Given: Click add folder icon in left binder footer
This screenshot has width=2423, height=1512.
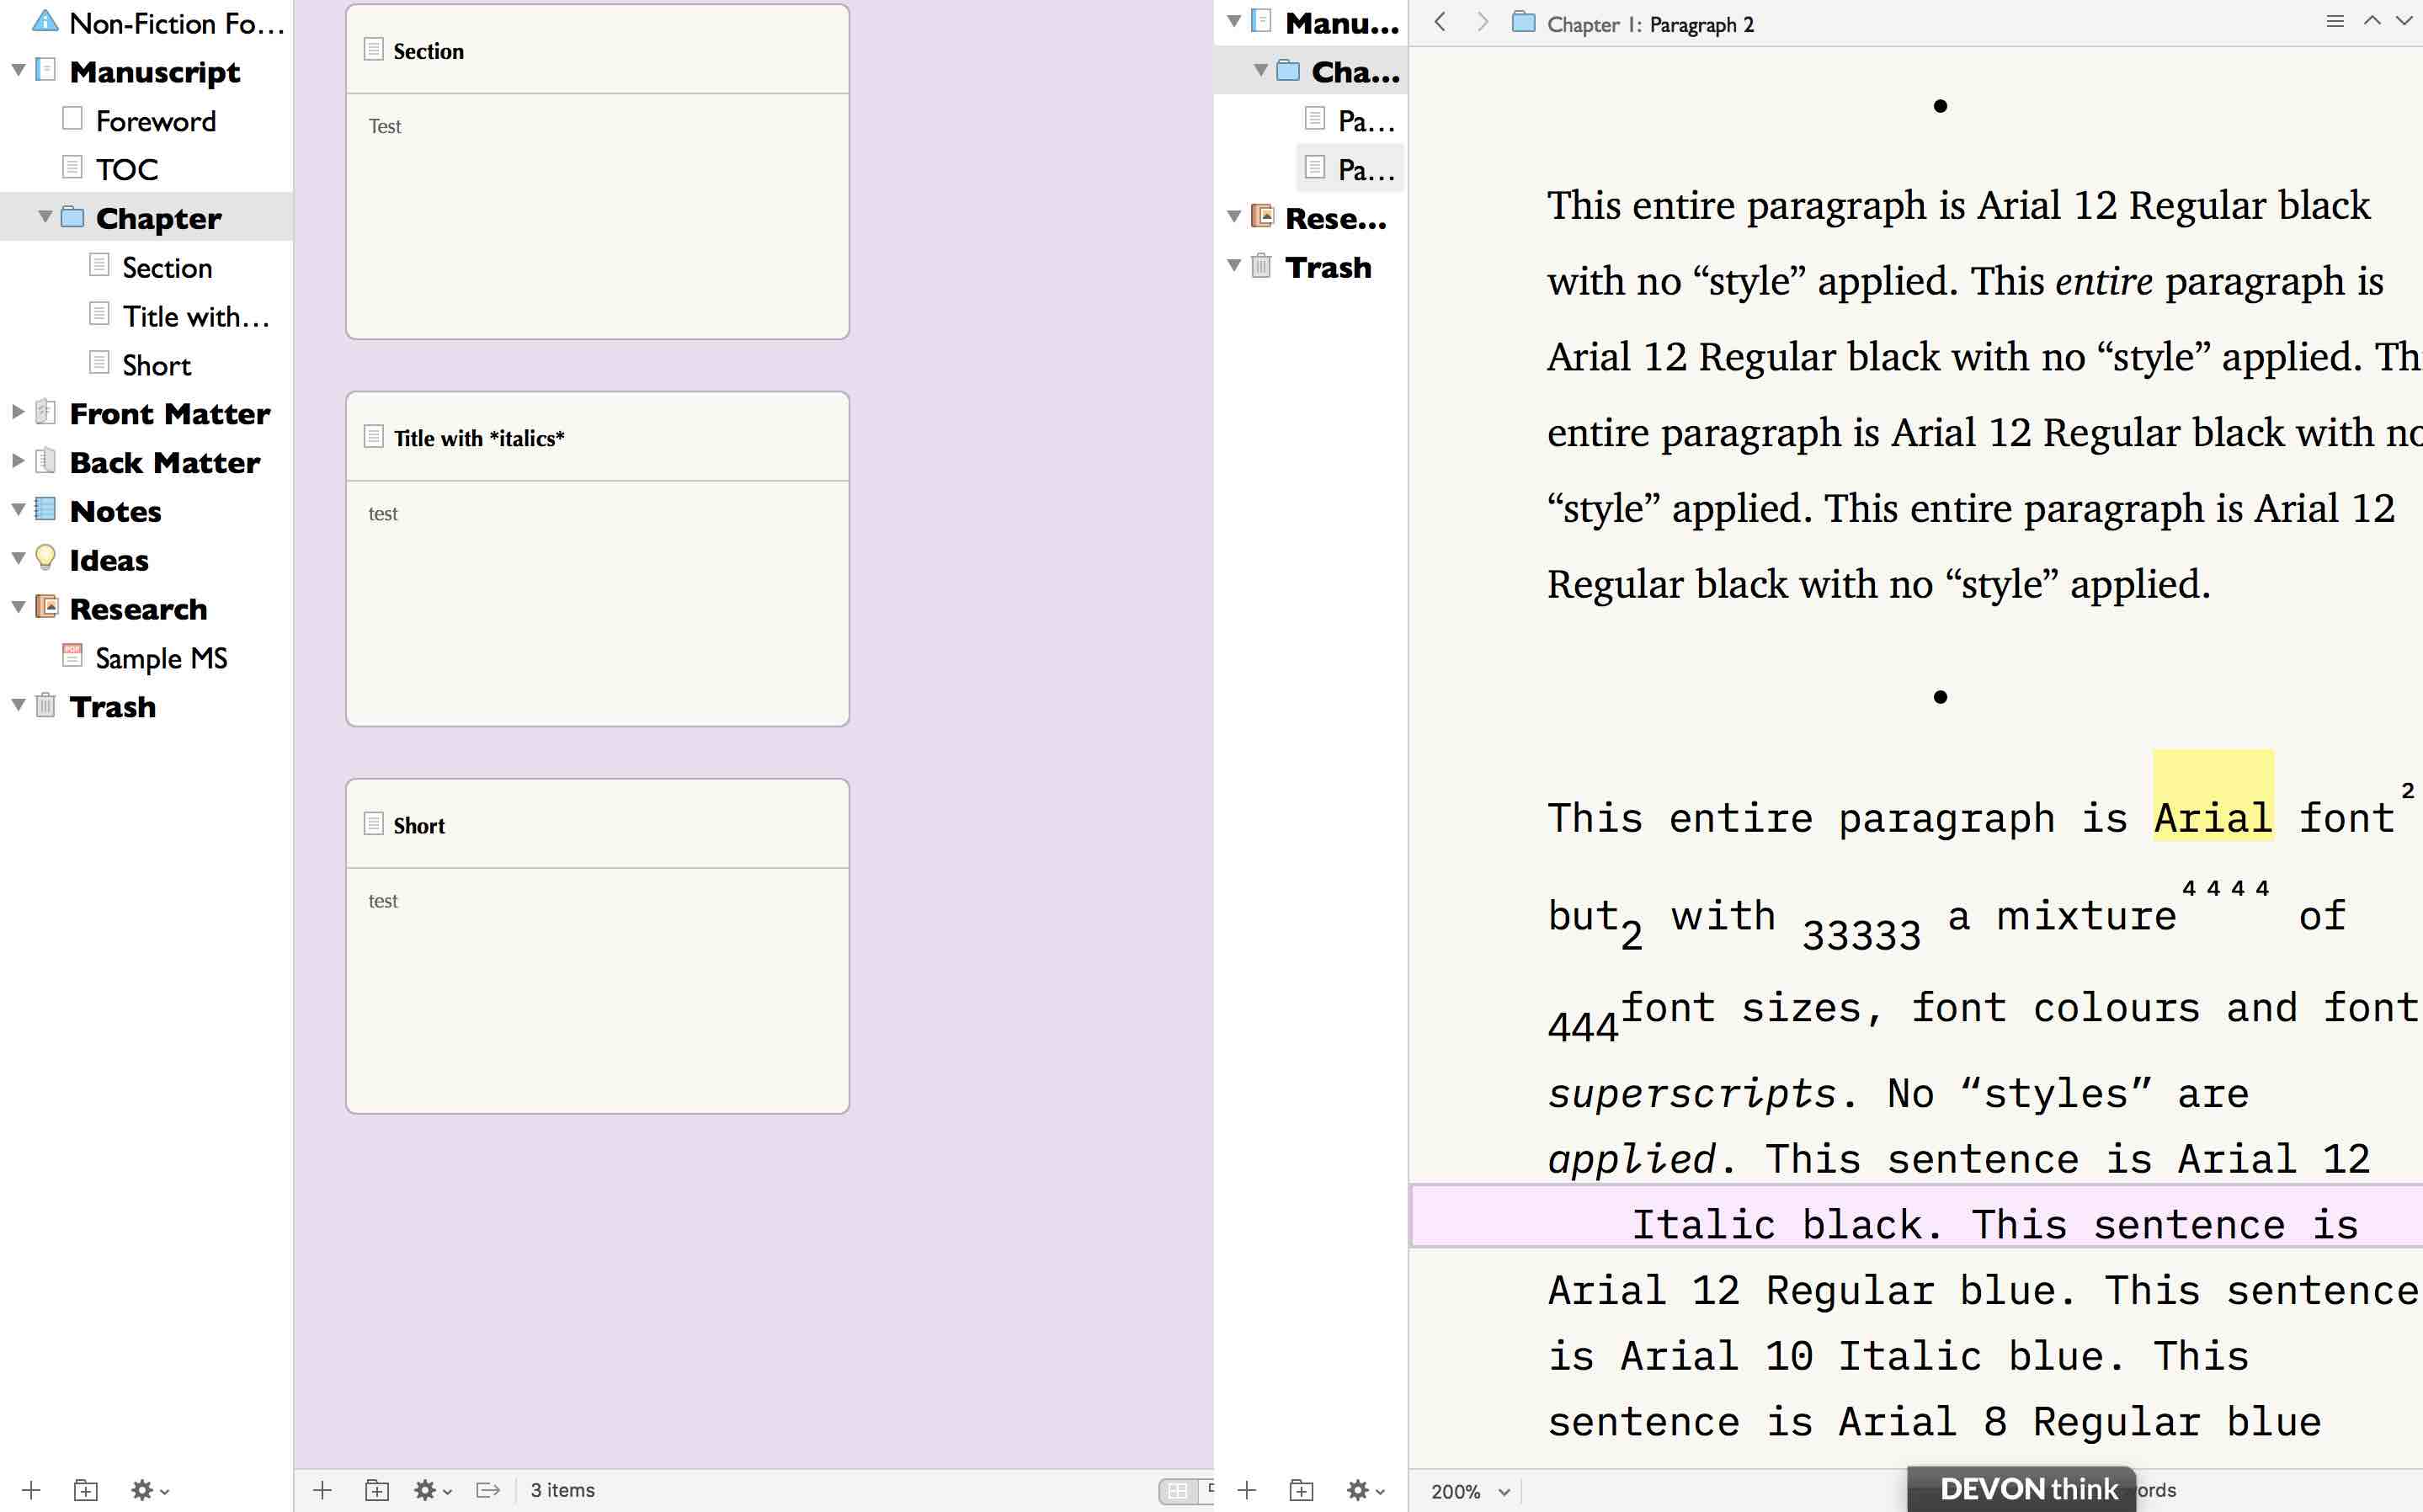Looking at the screenshot, I should point(86,1490).
